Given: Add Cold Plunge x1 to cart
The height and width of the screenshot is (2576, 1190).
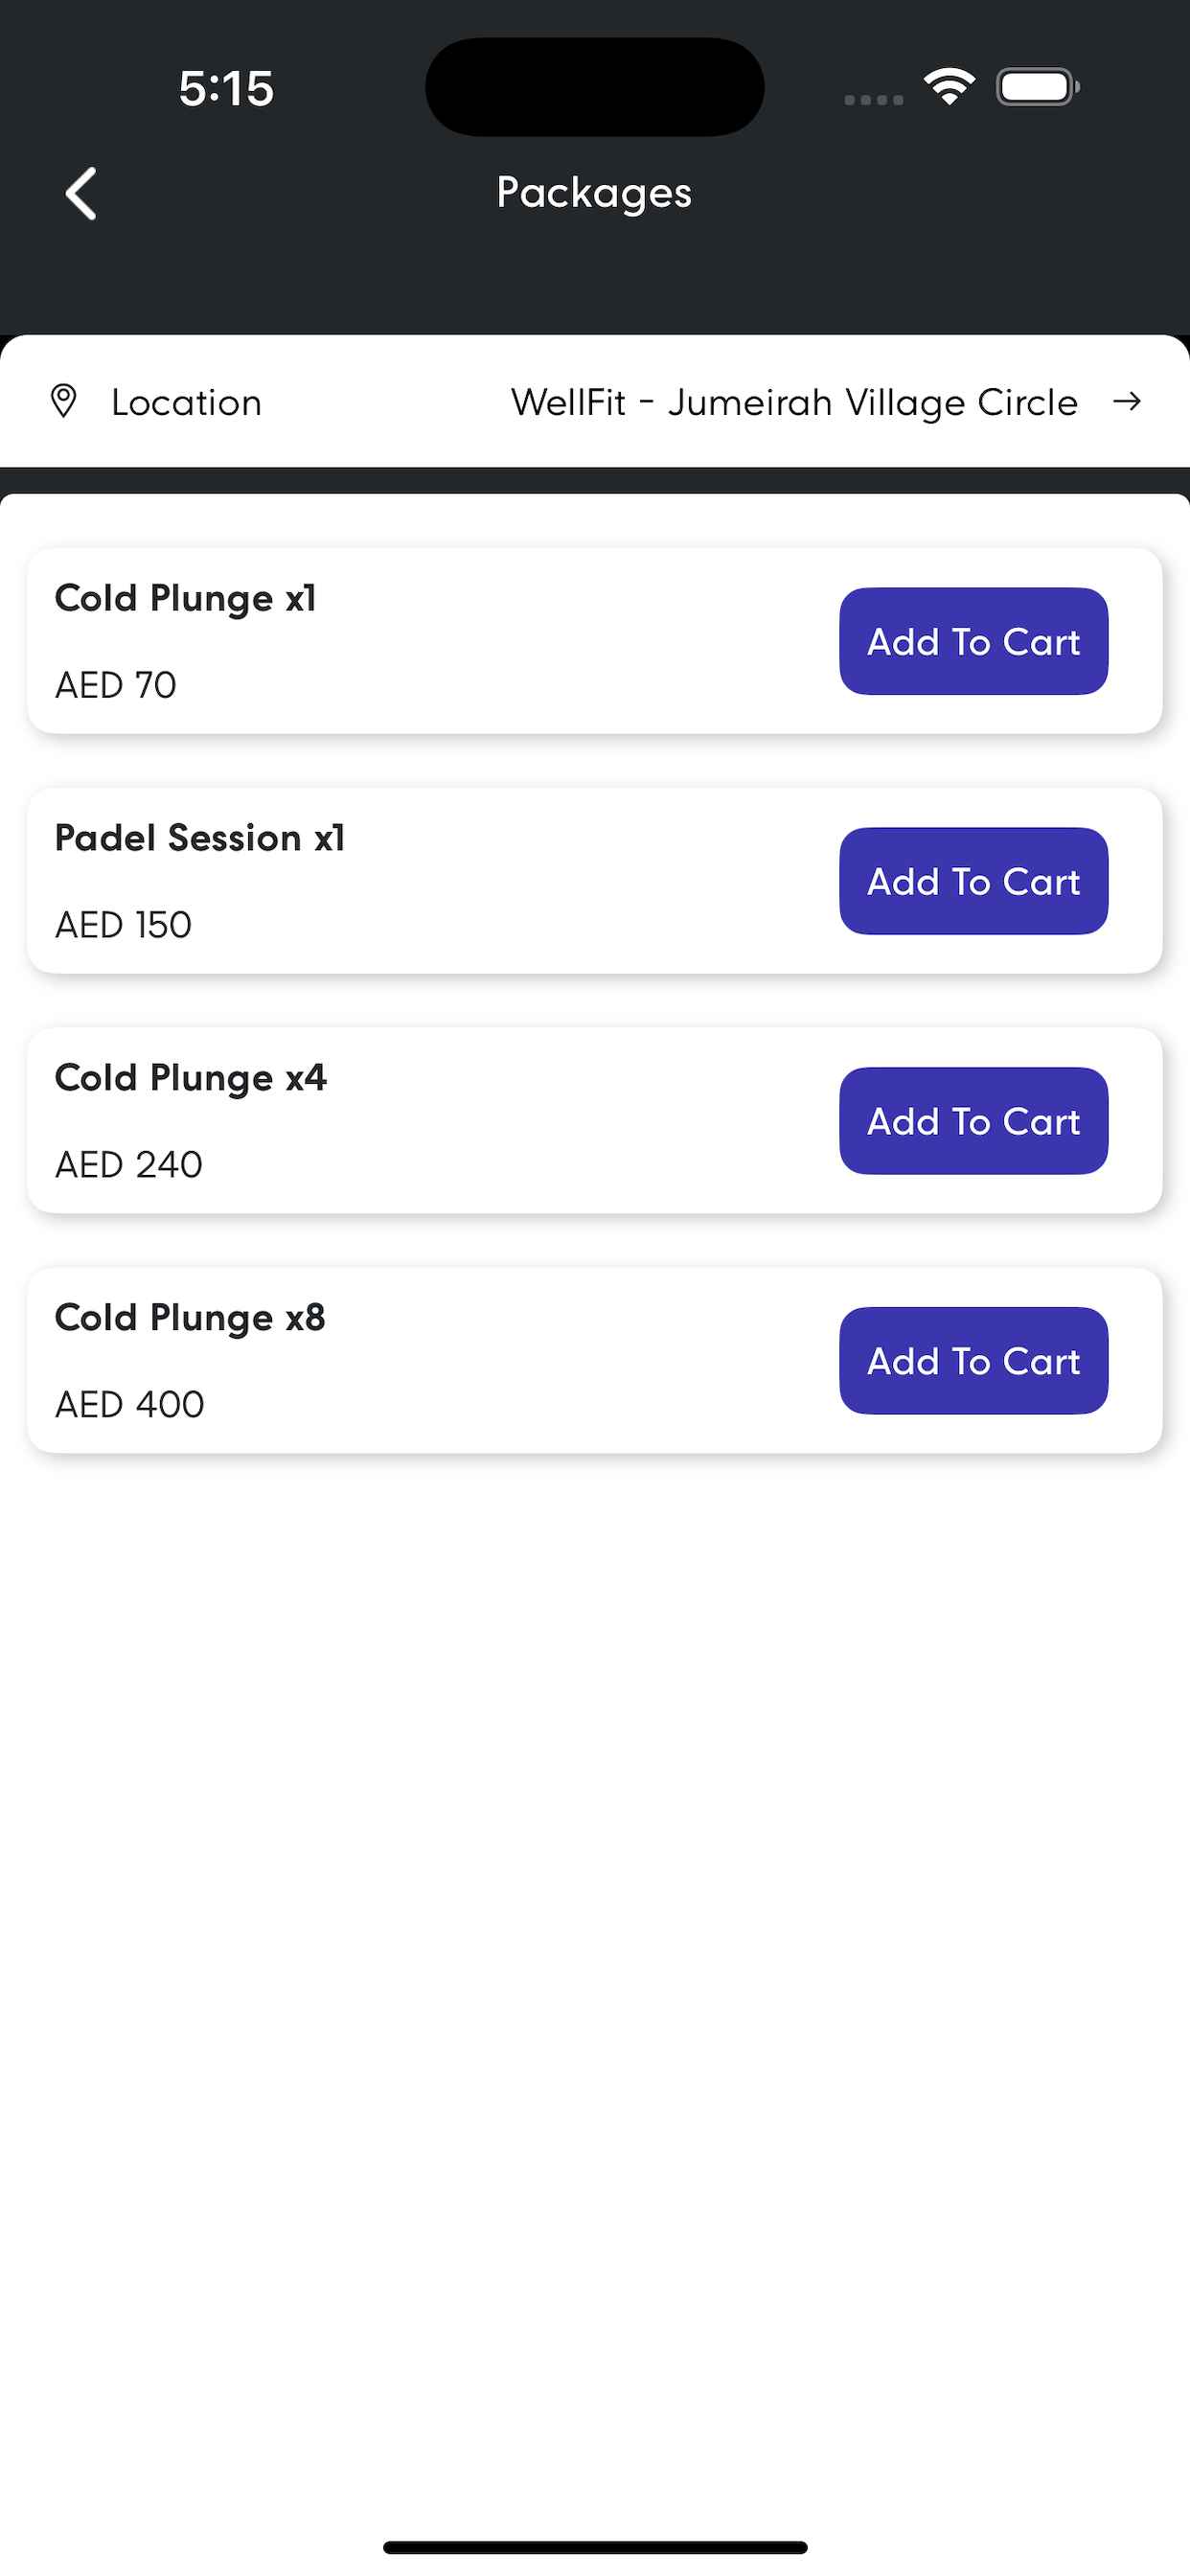Looking at the screenshot, I should [x=973, y=641].
